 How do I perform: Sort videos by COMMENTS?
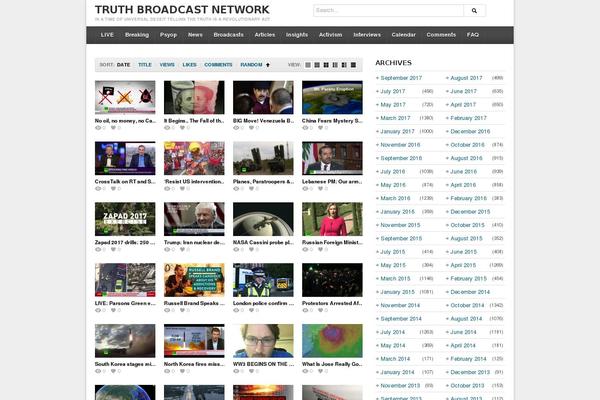218,65
